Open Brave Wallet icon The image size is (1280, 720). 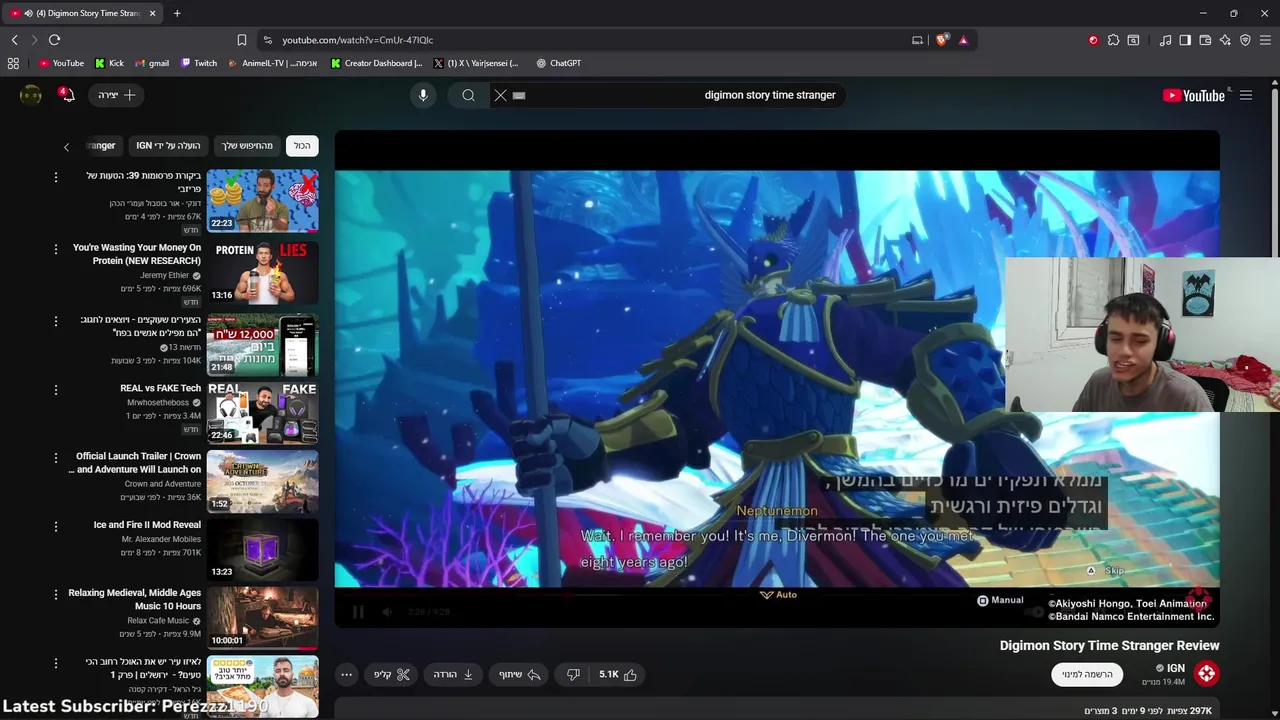tap(1205, 40)
